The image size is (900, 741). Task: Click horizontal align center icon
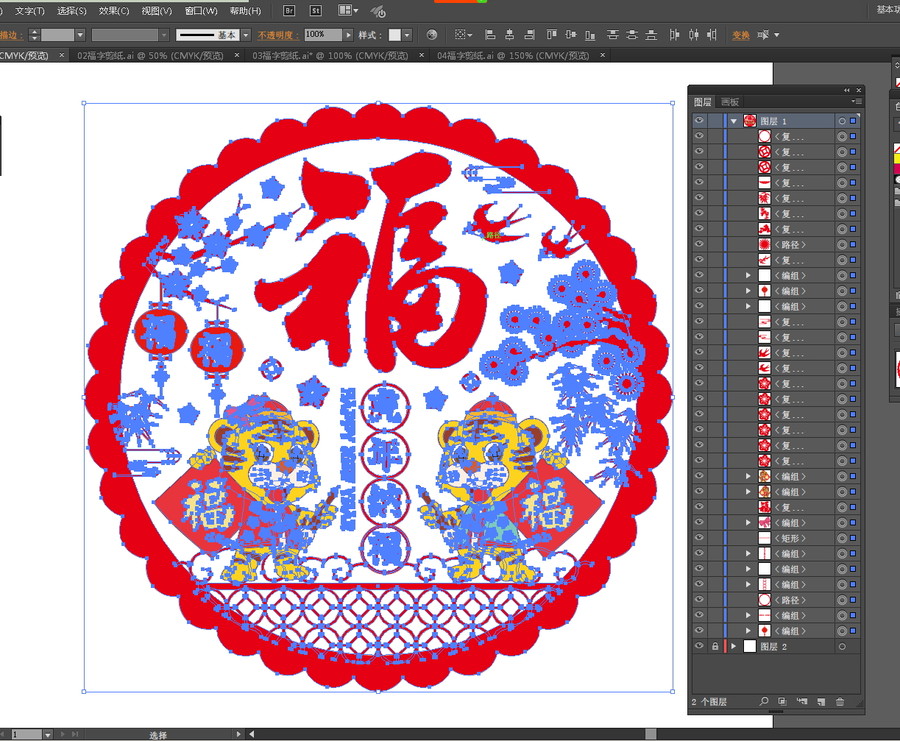tap(510, 35)
